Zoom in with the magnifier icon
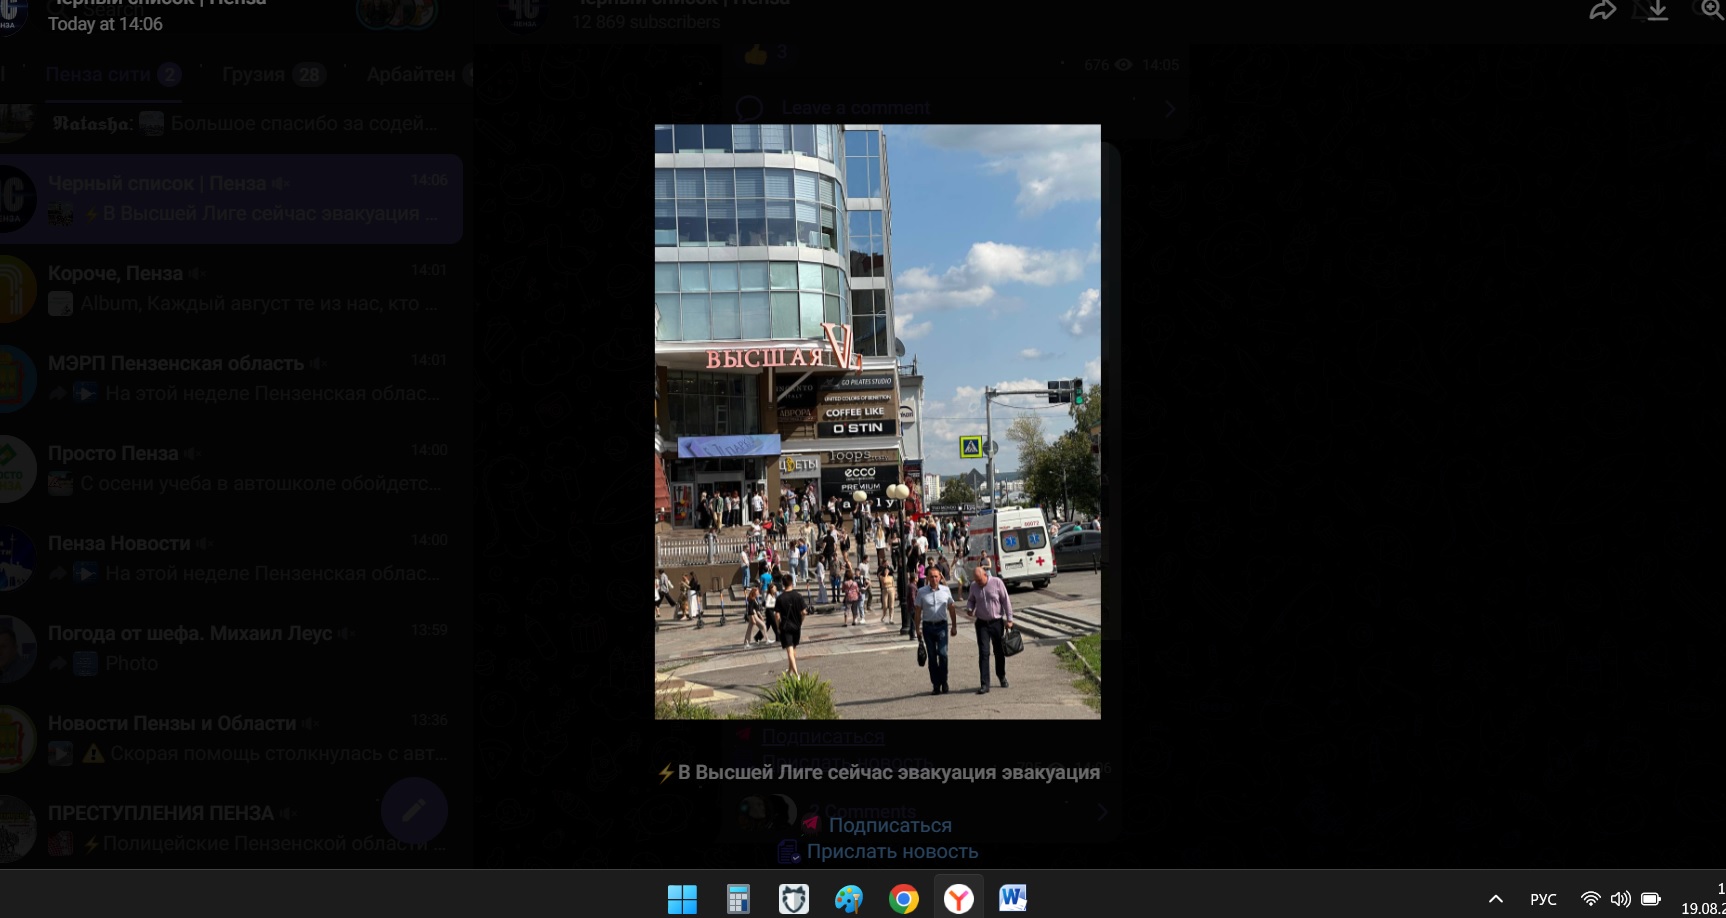Screen dimensions: 1726x918 (x=1712, y=10)
